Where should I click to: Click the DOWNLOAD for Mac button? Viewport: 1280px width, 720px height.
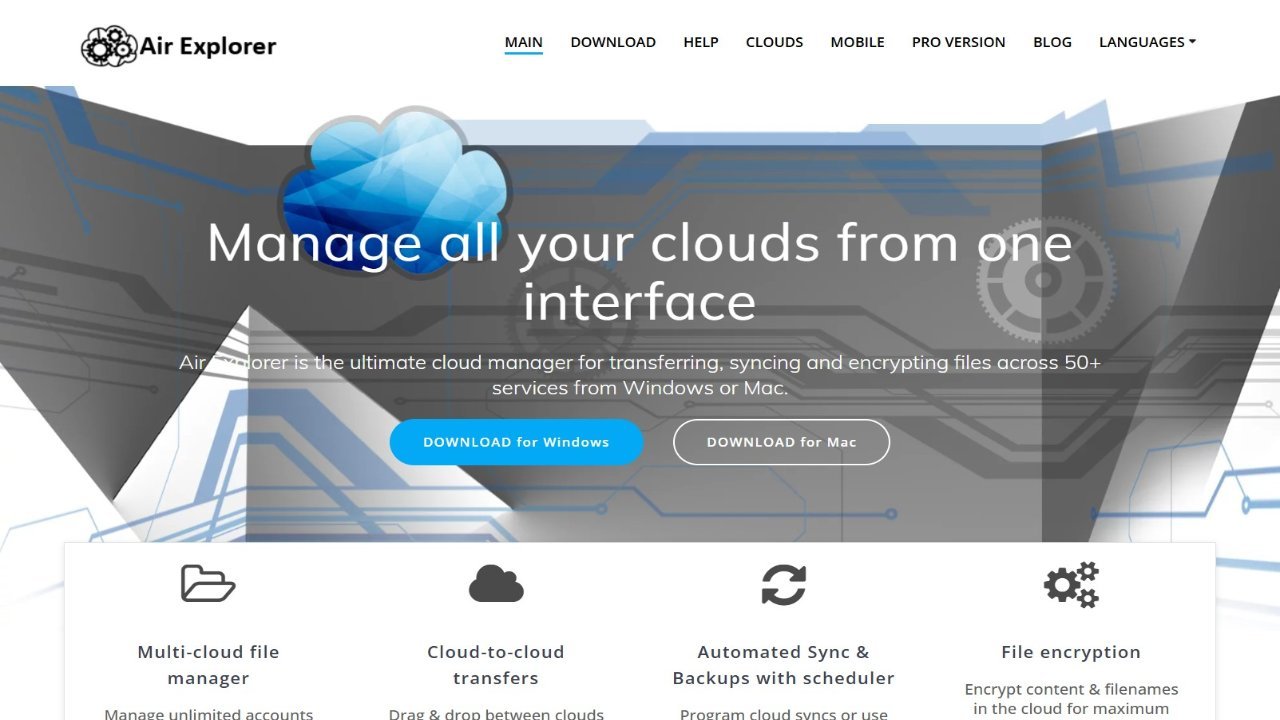coord(781,442)
